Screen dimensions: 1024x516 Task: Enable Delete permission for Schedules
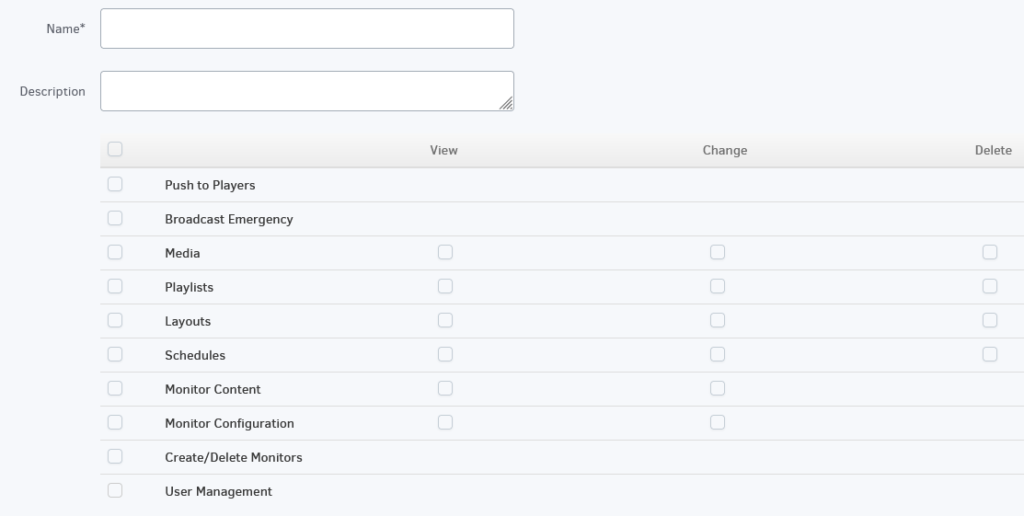tap(990, 354)
